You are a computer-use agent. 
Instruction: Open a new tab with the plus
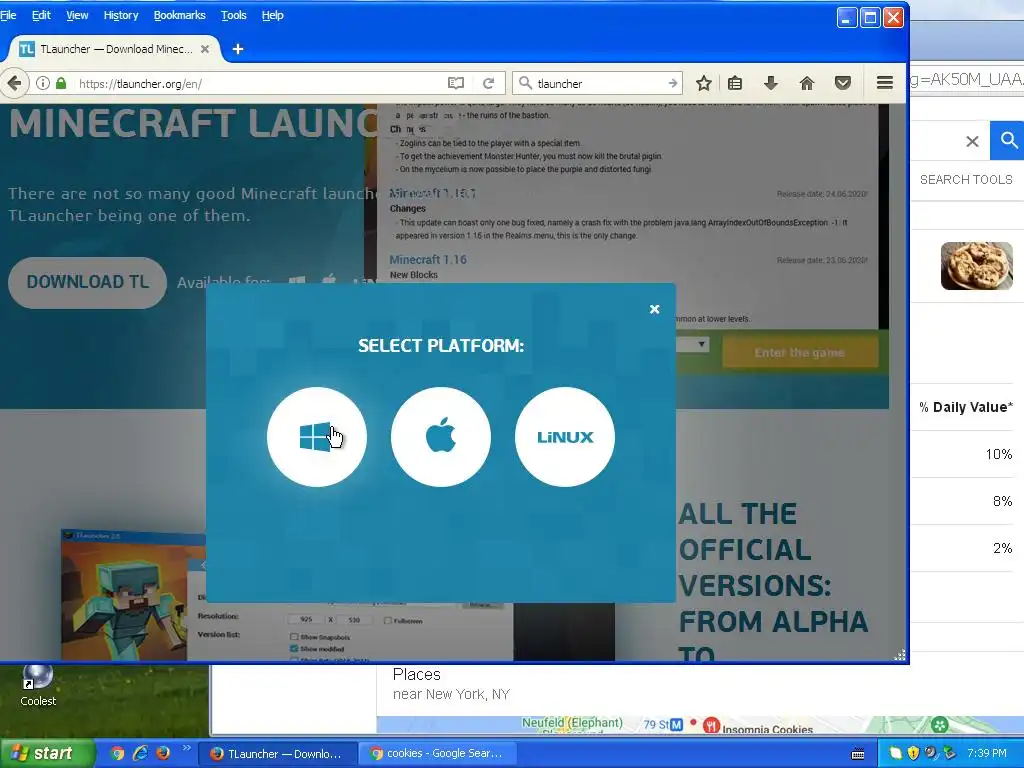(238, 49)
